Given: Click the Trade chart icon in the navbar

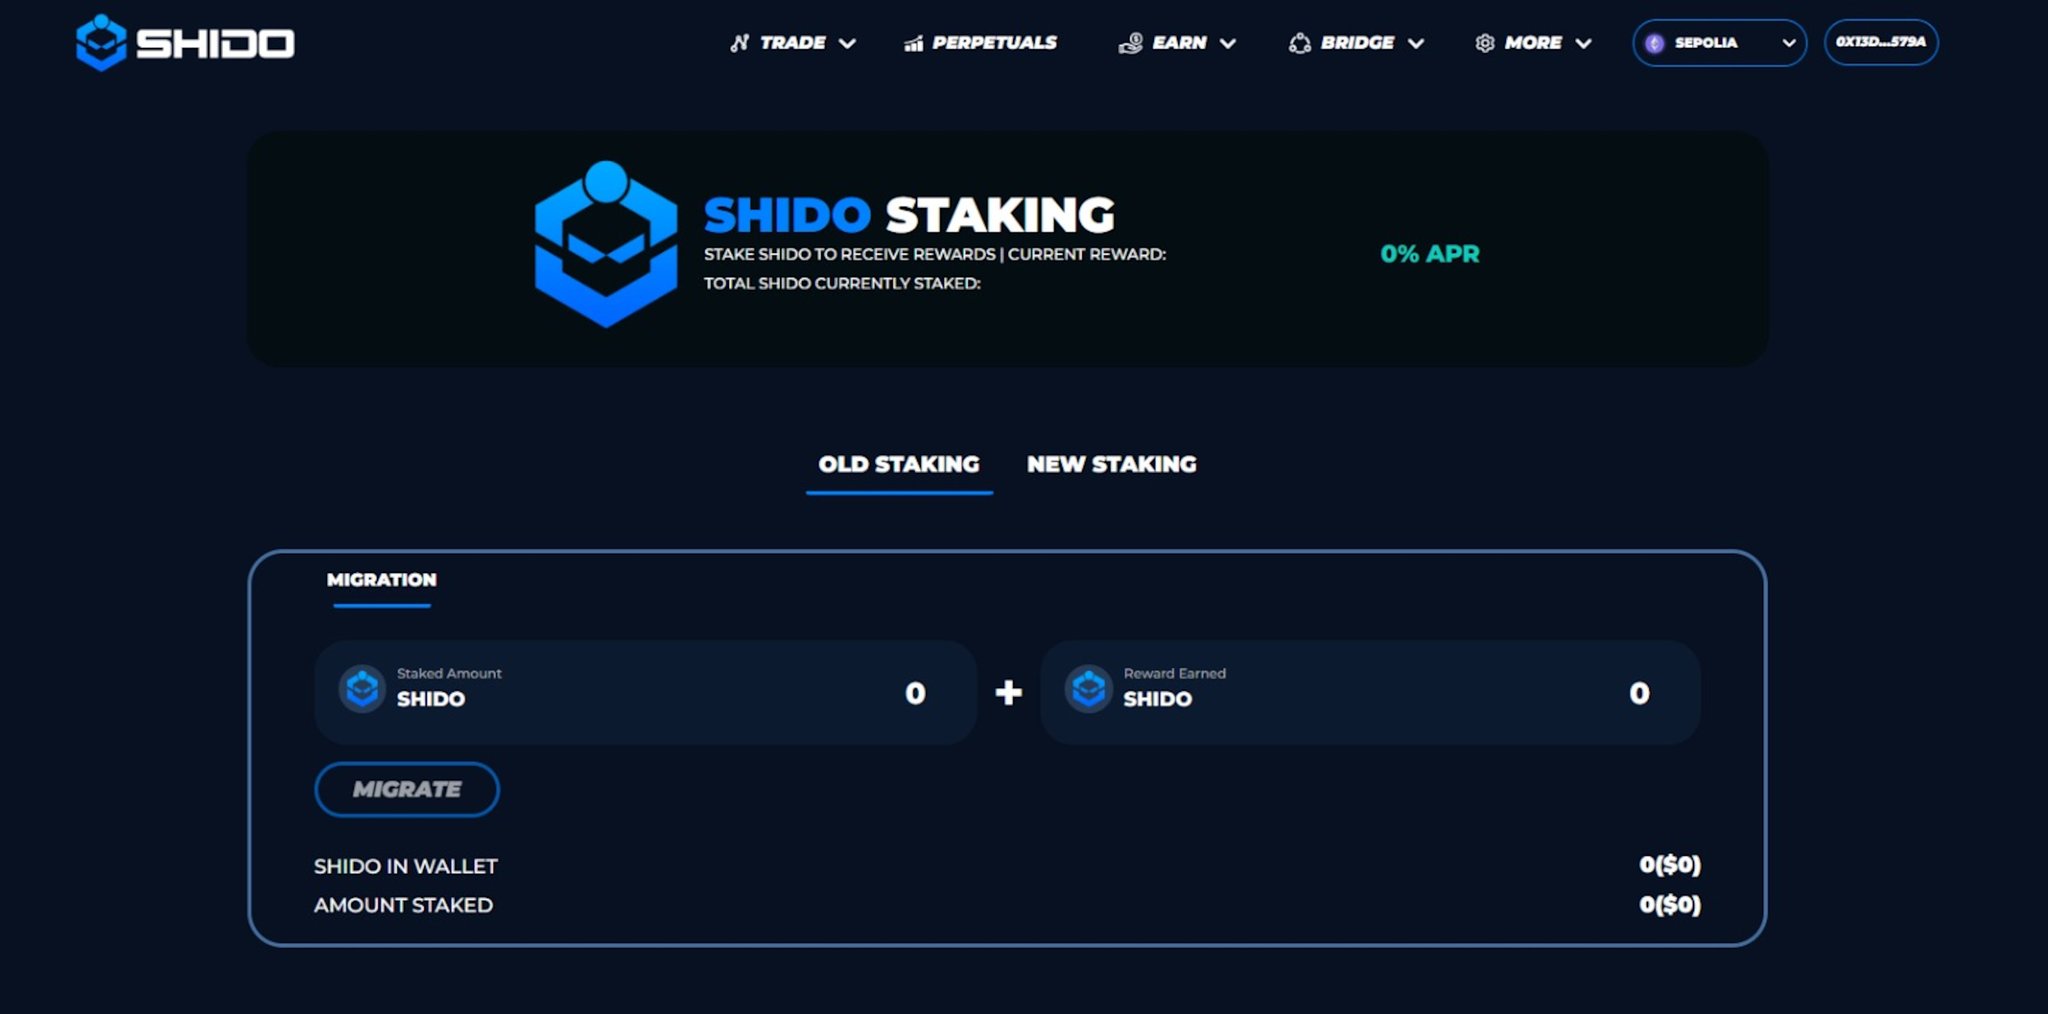Looking at the screenshot, I should click(739, 43).
